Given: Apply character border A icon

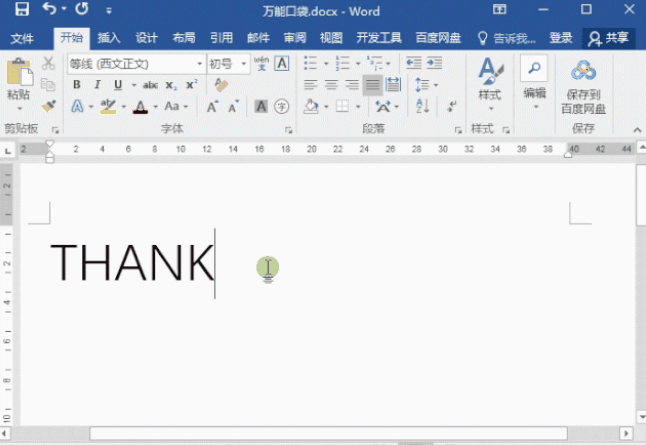Looking at the screenshot, I should click(282, 63).
